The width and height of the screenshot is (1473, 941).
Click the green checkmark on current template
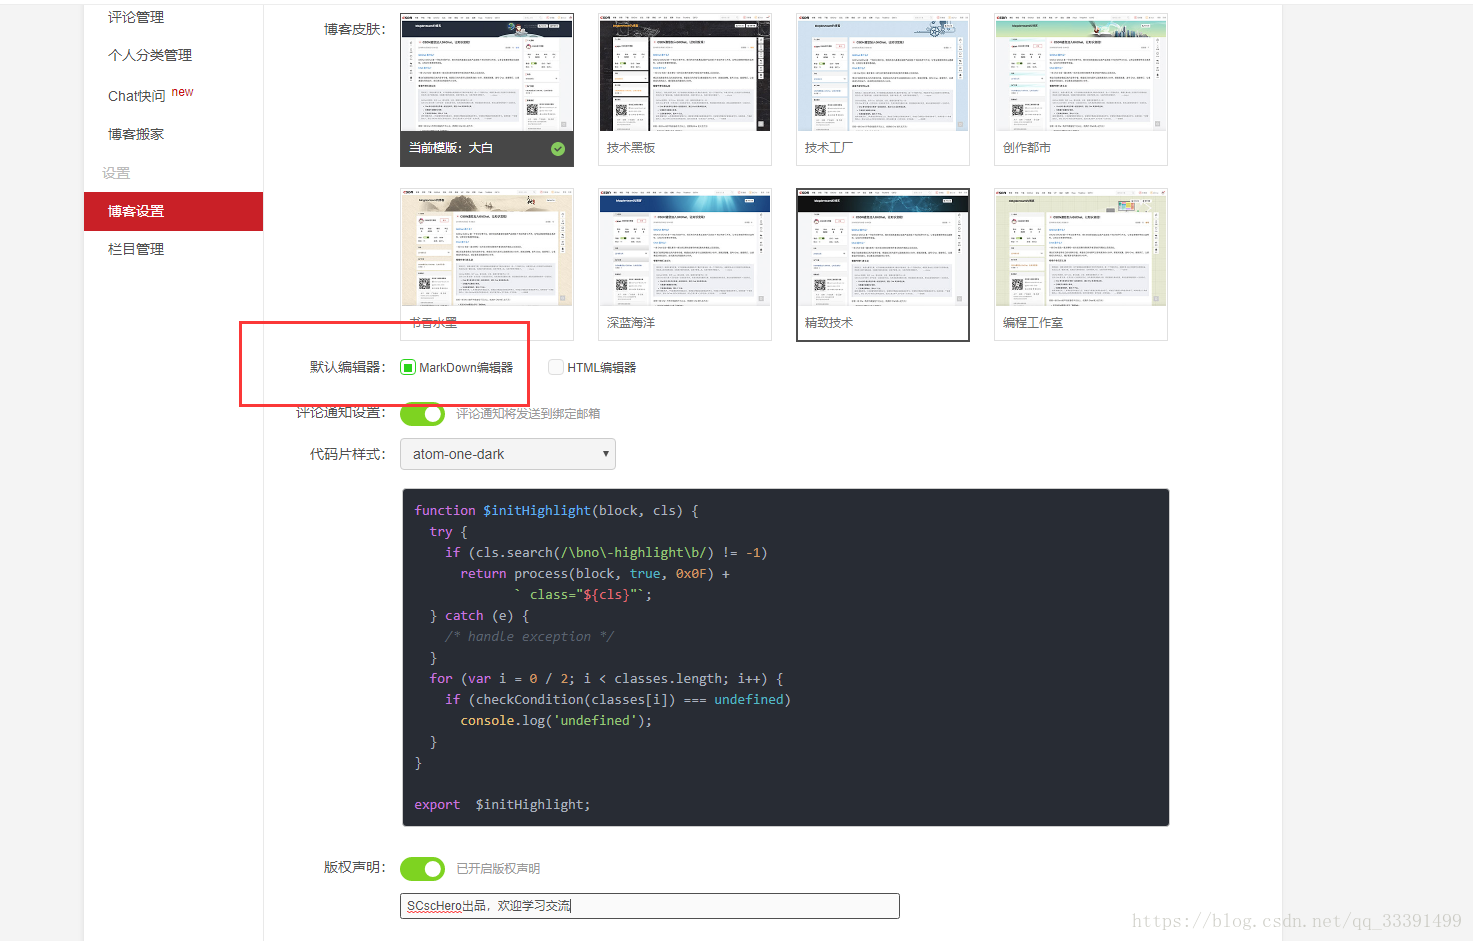click(558, 149)
